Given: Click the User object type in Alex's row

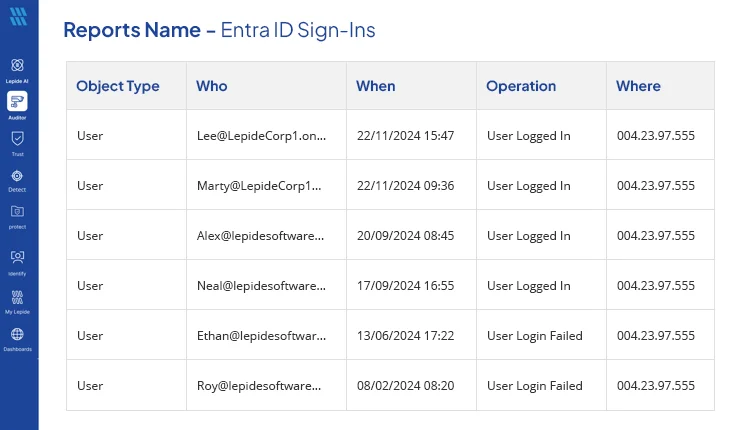Looking at the screenshot, I should point(90,236).
